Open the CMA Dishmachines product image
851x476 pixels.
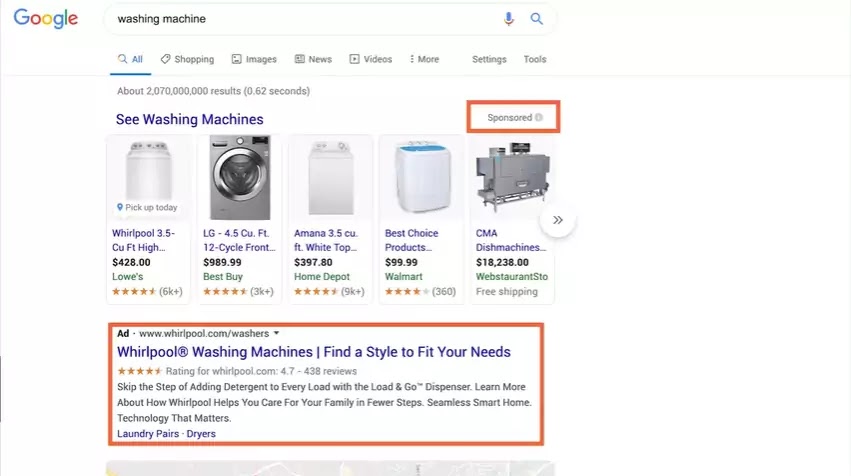[512, 176]
